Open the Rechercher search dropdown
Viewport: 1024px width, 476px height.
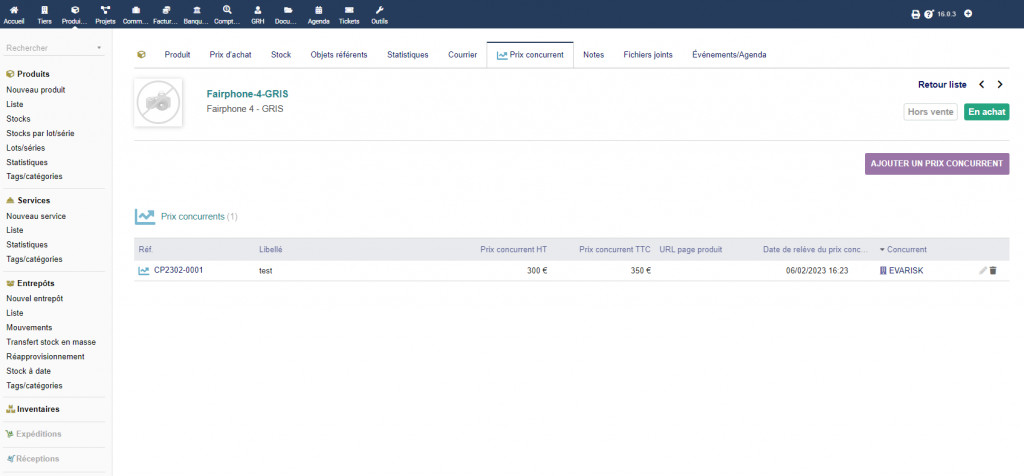54,48
